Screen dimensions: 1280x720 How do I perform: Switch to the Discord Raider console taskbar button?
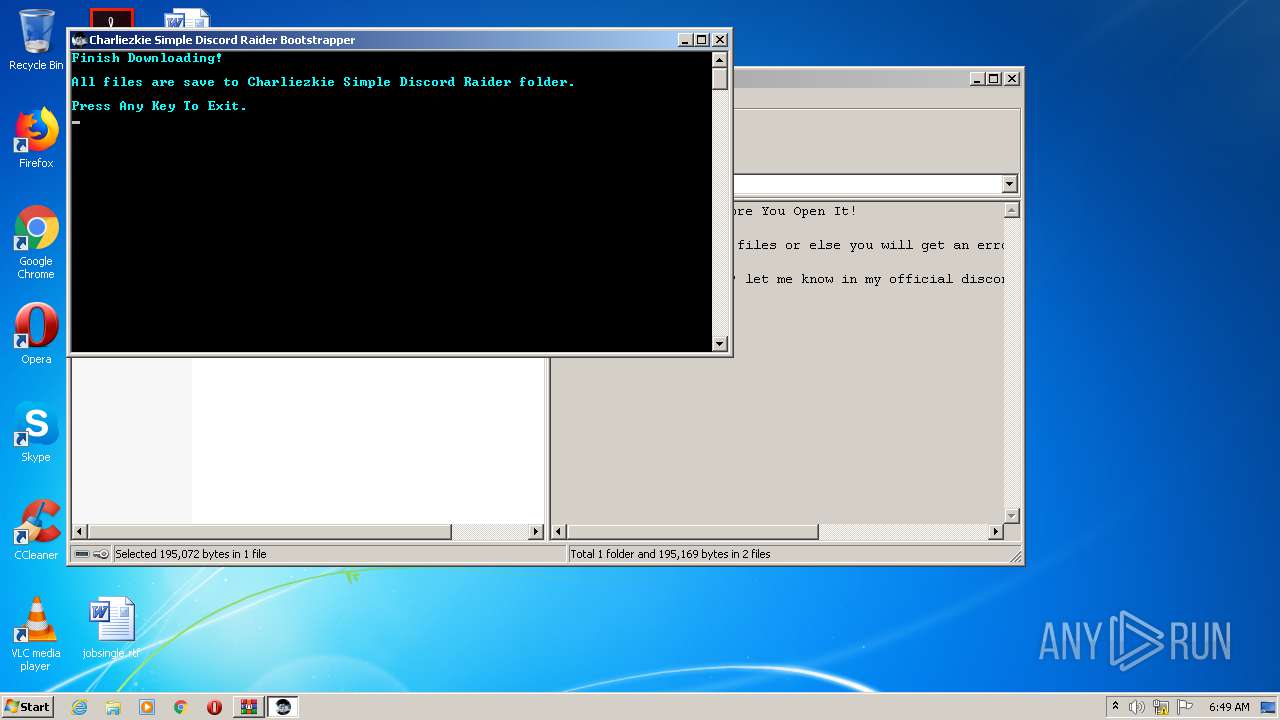point(283,707)
